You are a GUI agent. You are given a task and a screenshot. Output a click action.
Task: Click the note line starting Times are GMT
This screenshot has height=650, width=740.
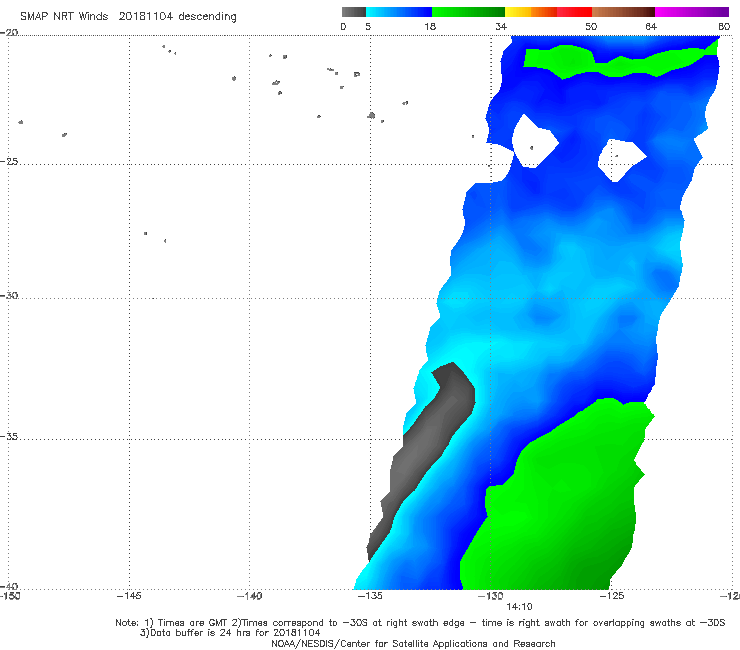(x=420, y=623)
